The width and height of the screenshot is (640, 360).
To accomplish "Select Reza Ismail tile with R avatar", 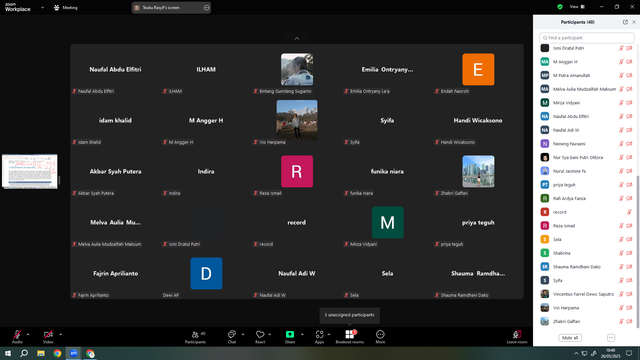I will [297, 171].
